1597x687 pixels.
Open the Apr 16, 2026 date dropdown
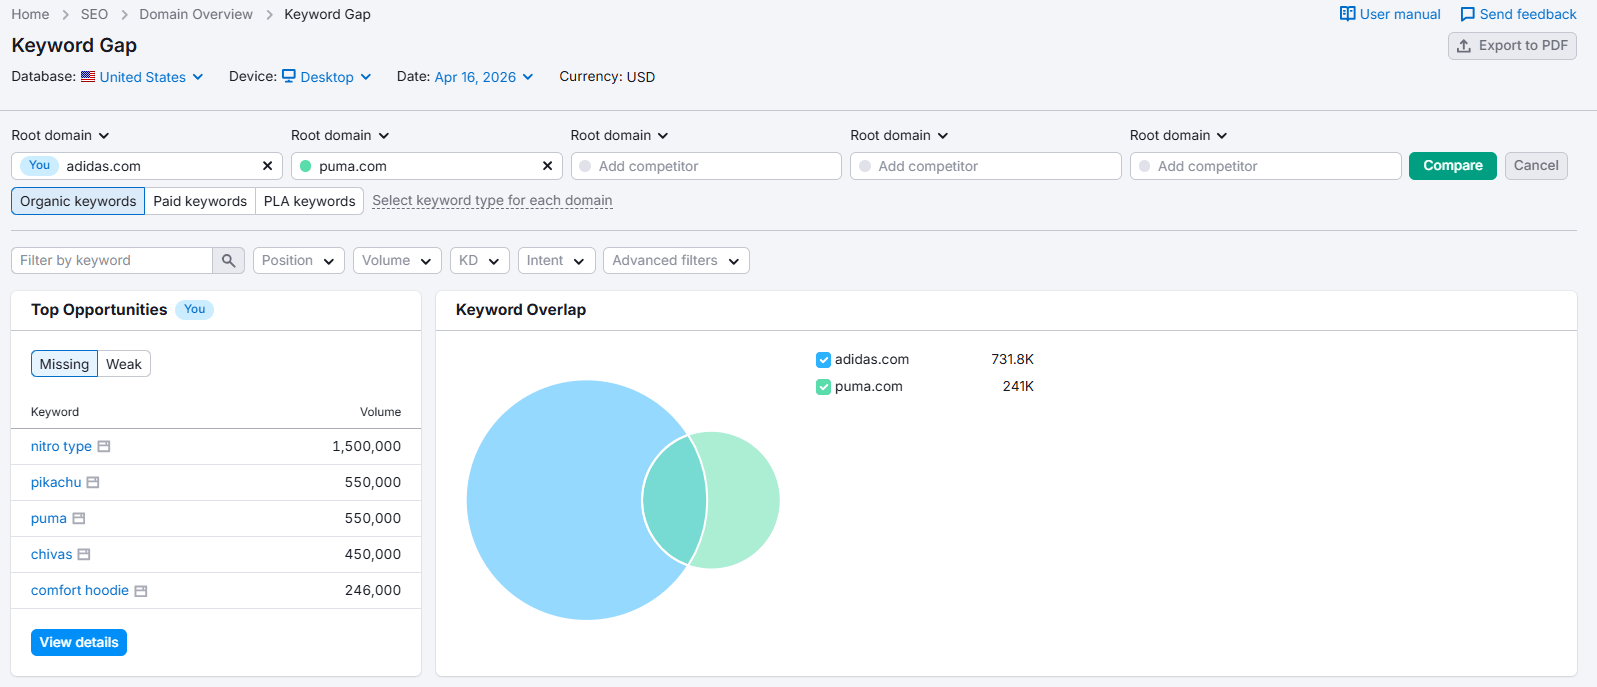484,77
